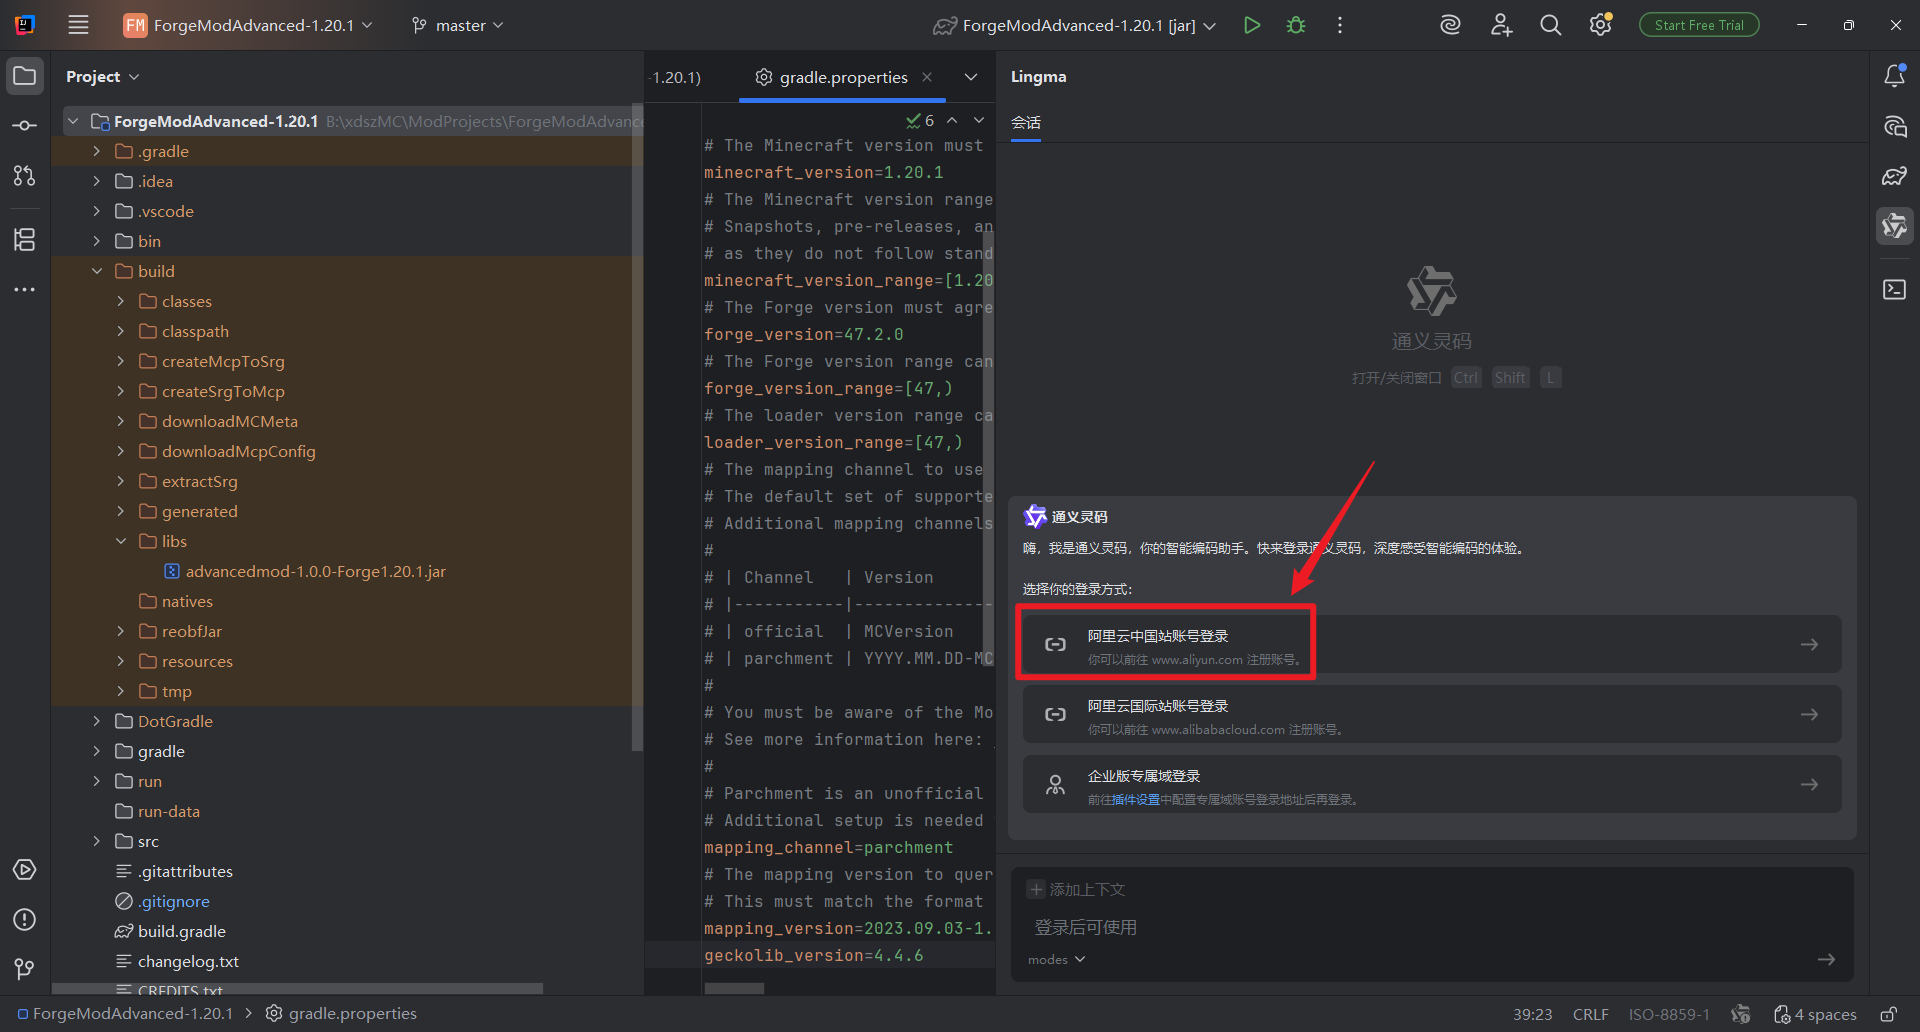This screenshot has width=1920, height=1032.
Task: Click the Debug bug icon
Action: (1296, 25)
